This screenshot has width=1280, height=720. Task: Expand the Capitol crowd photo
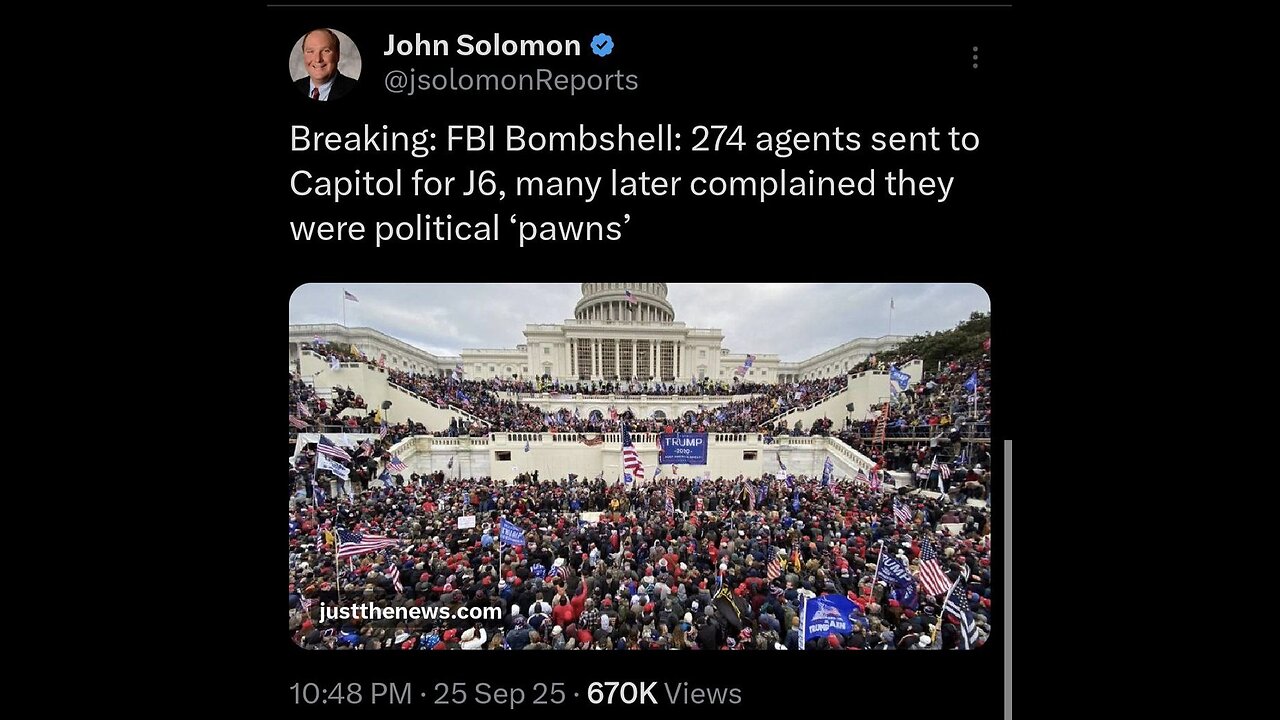640,466
